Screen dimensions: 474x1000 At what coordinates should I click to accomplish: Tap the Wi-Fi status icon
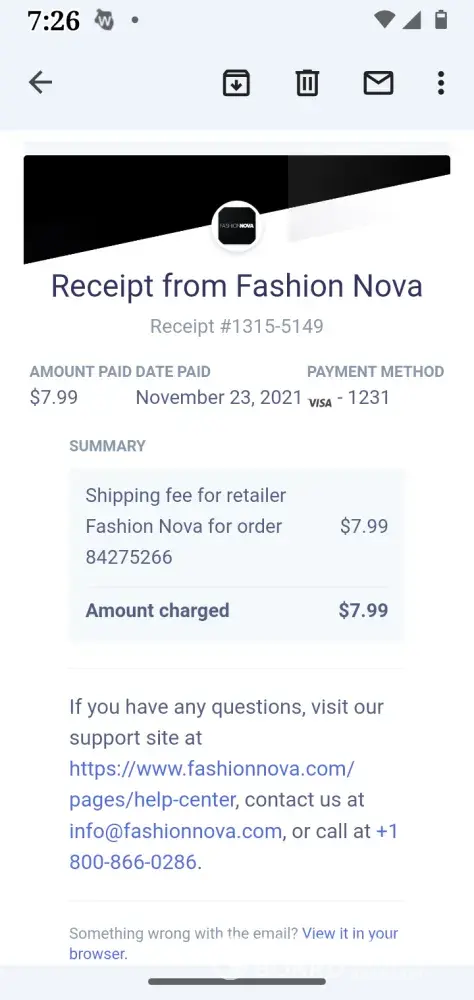pyautogui.click(x=384, y=20)
